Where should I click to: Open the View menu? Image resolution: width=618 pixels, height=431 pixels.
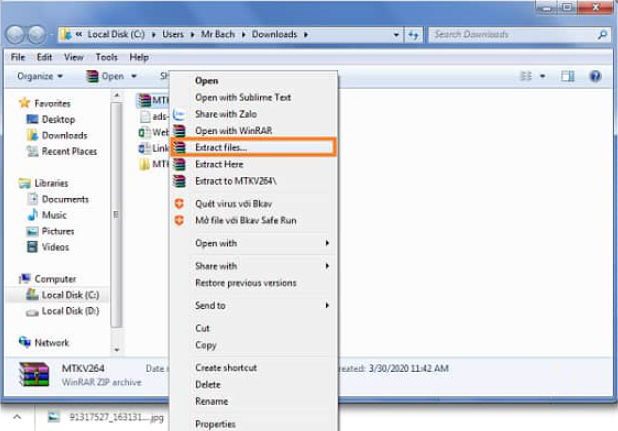tap(74, 57)
